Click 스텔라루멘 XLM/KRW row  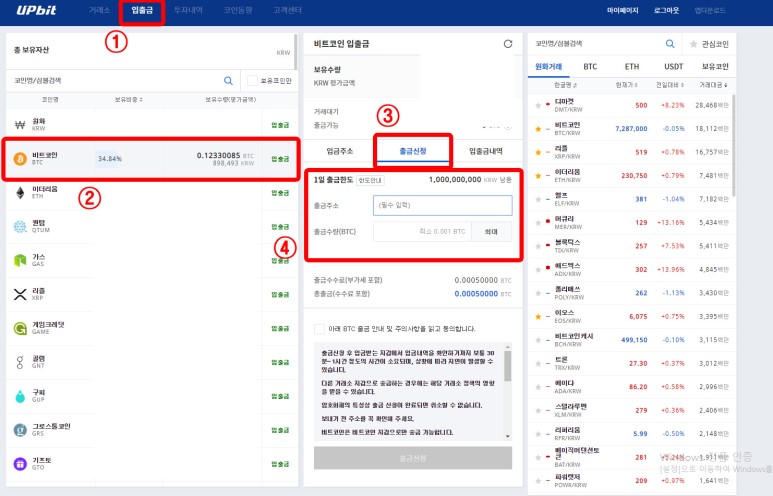632,410
